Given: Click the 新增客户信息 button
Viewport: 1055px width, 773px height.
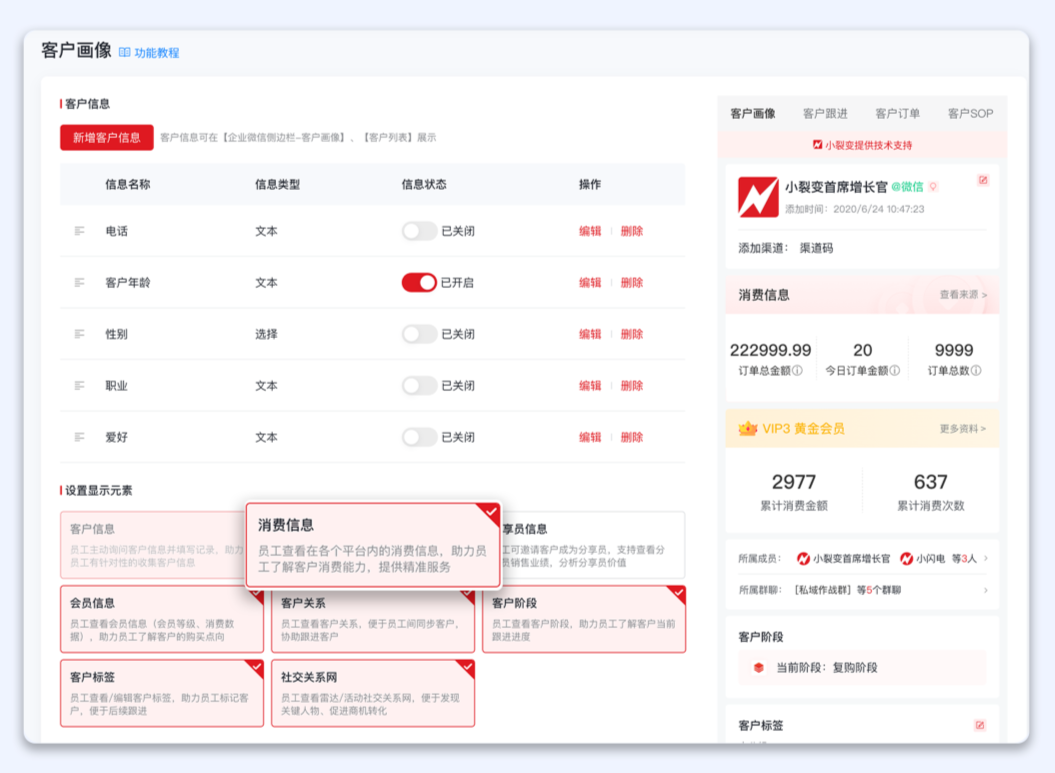Looking at the screenshot, I should (106, 137).
